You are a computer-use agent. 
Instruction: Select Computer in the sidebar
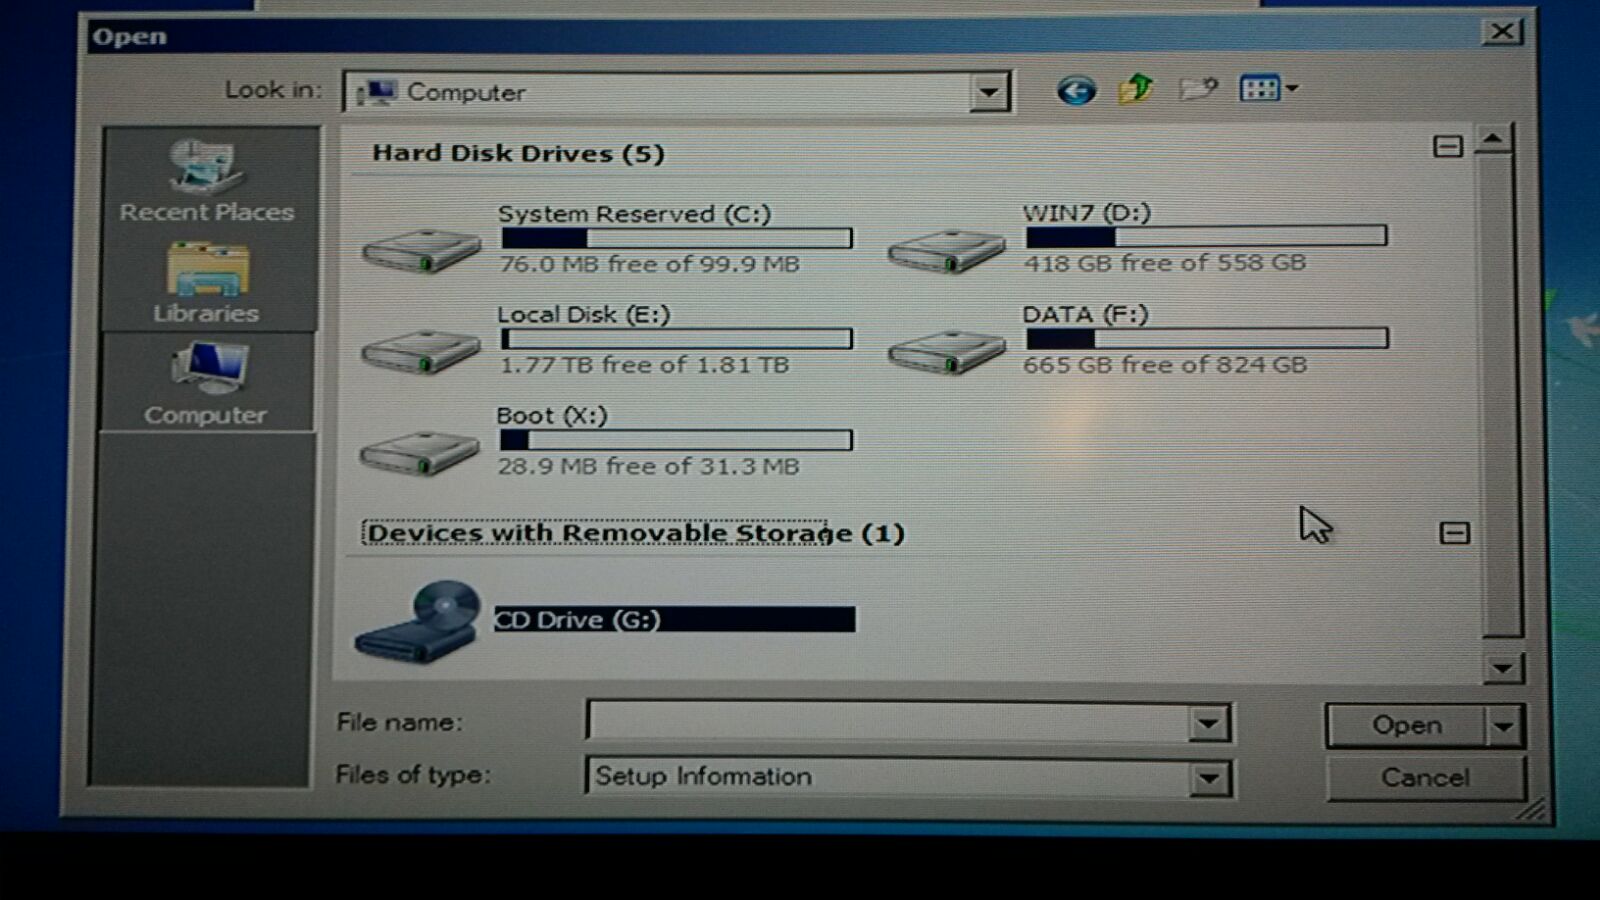click(206, 384)
